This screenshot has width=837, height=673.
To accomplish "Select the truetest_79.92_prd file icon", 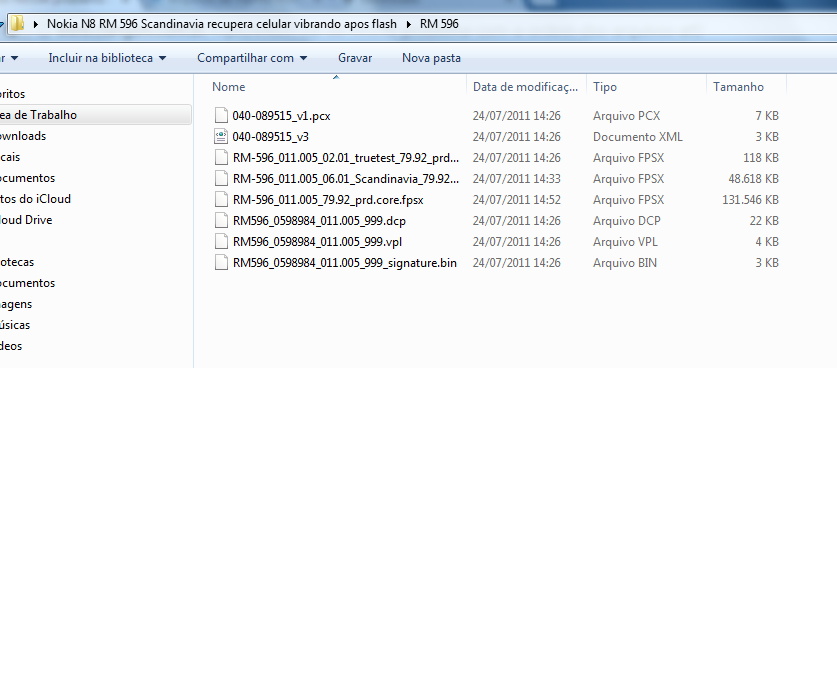I will click(x=221, y=157).
